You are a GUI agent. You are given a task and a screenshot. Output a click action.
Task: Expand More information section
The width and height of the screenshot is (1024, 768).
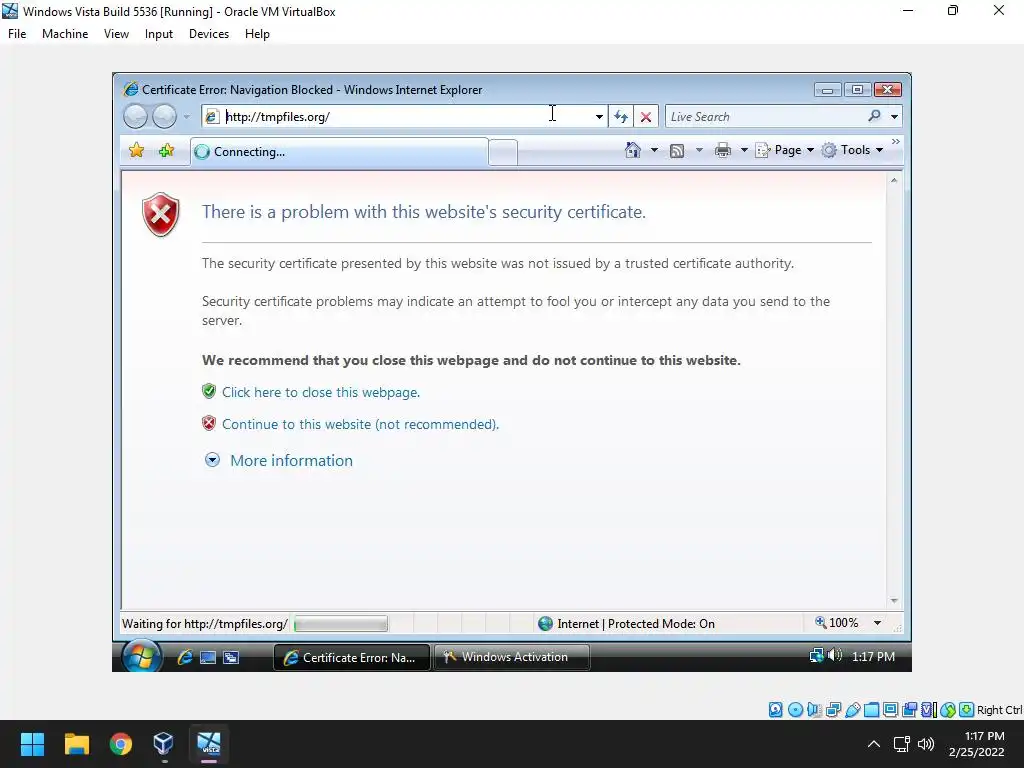click(291, 460)
